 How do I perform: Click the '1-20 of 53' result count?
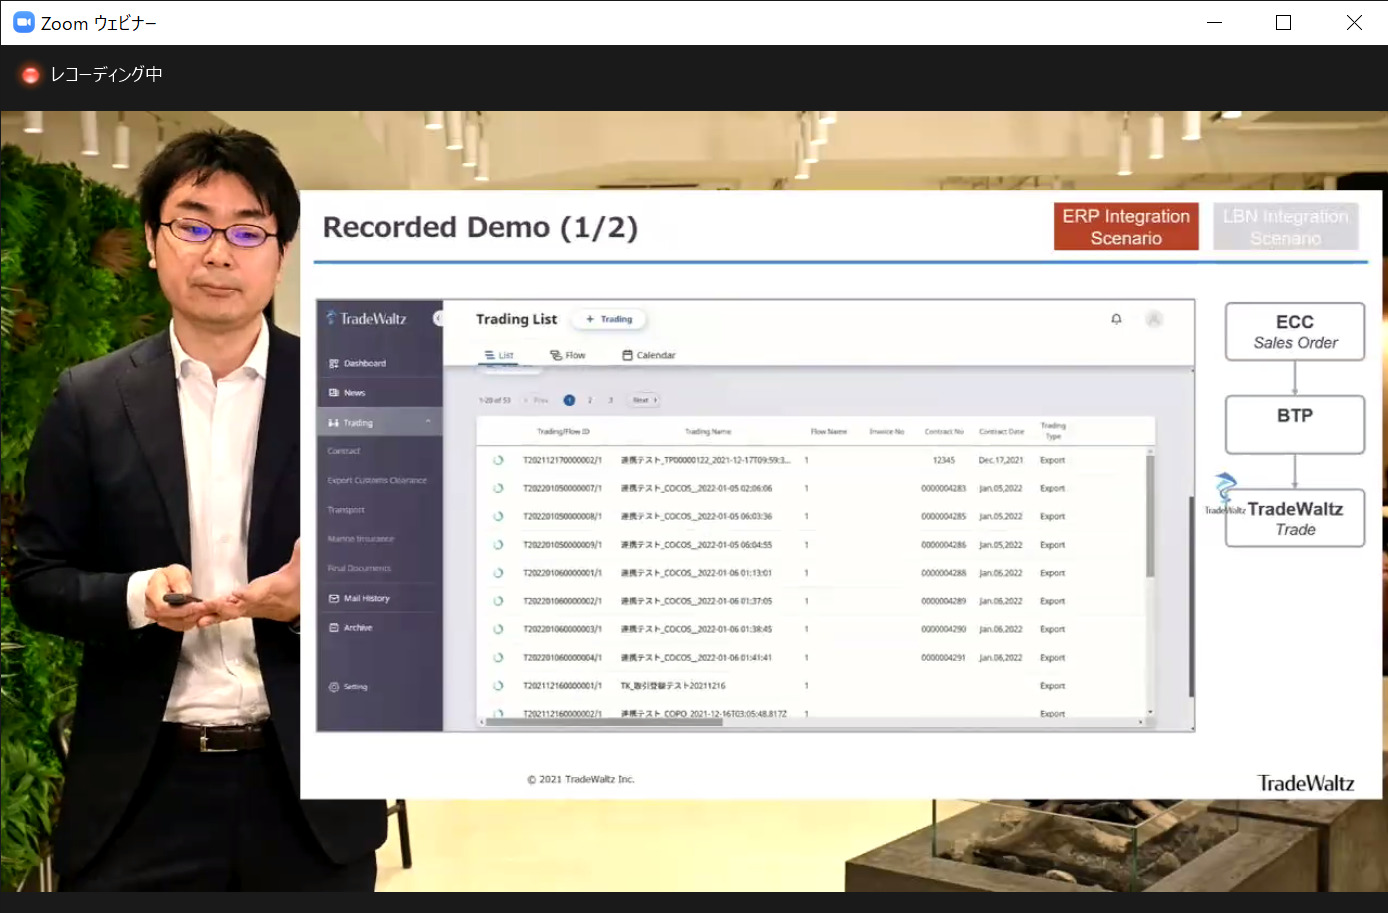click(x=495, y=400)
